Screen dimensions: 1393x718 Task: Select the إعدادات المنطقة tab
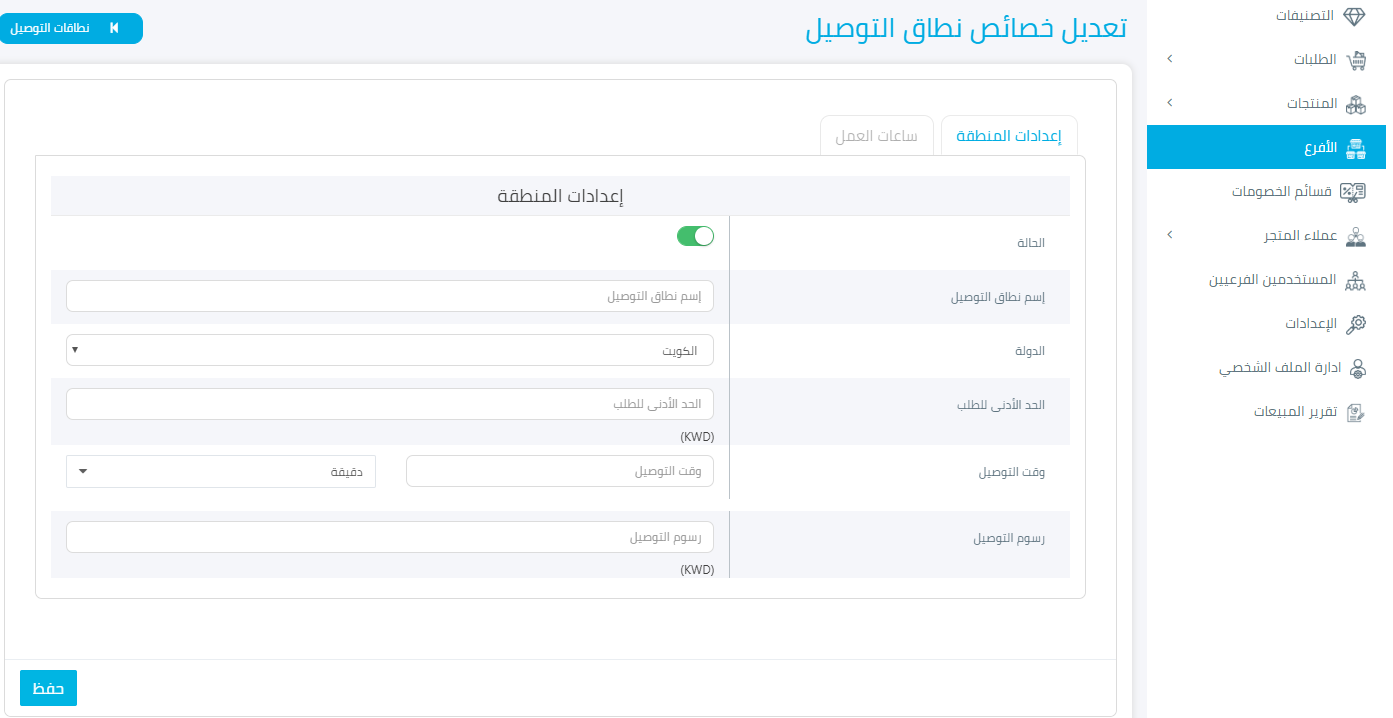(x=1009, y=136)
